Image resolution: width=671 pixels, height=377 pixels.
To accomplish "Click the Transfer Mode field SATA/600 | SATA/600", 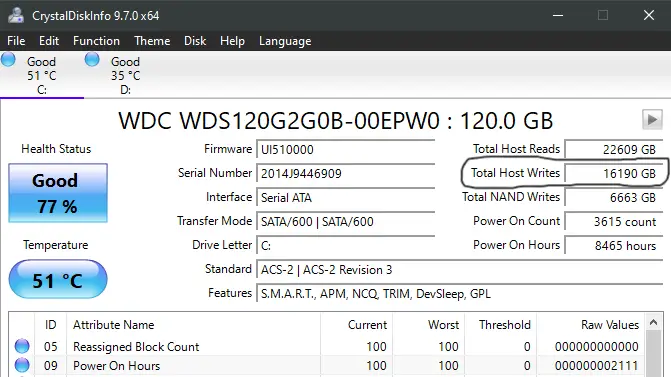I will 346,222.
